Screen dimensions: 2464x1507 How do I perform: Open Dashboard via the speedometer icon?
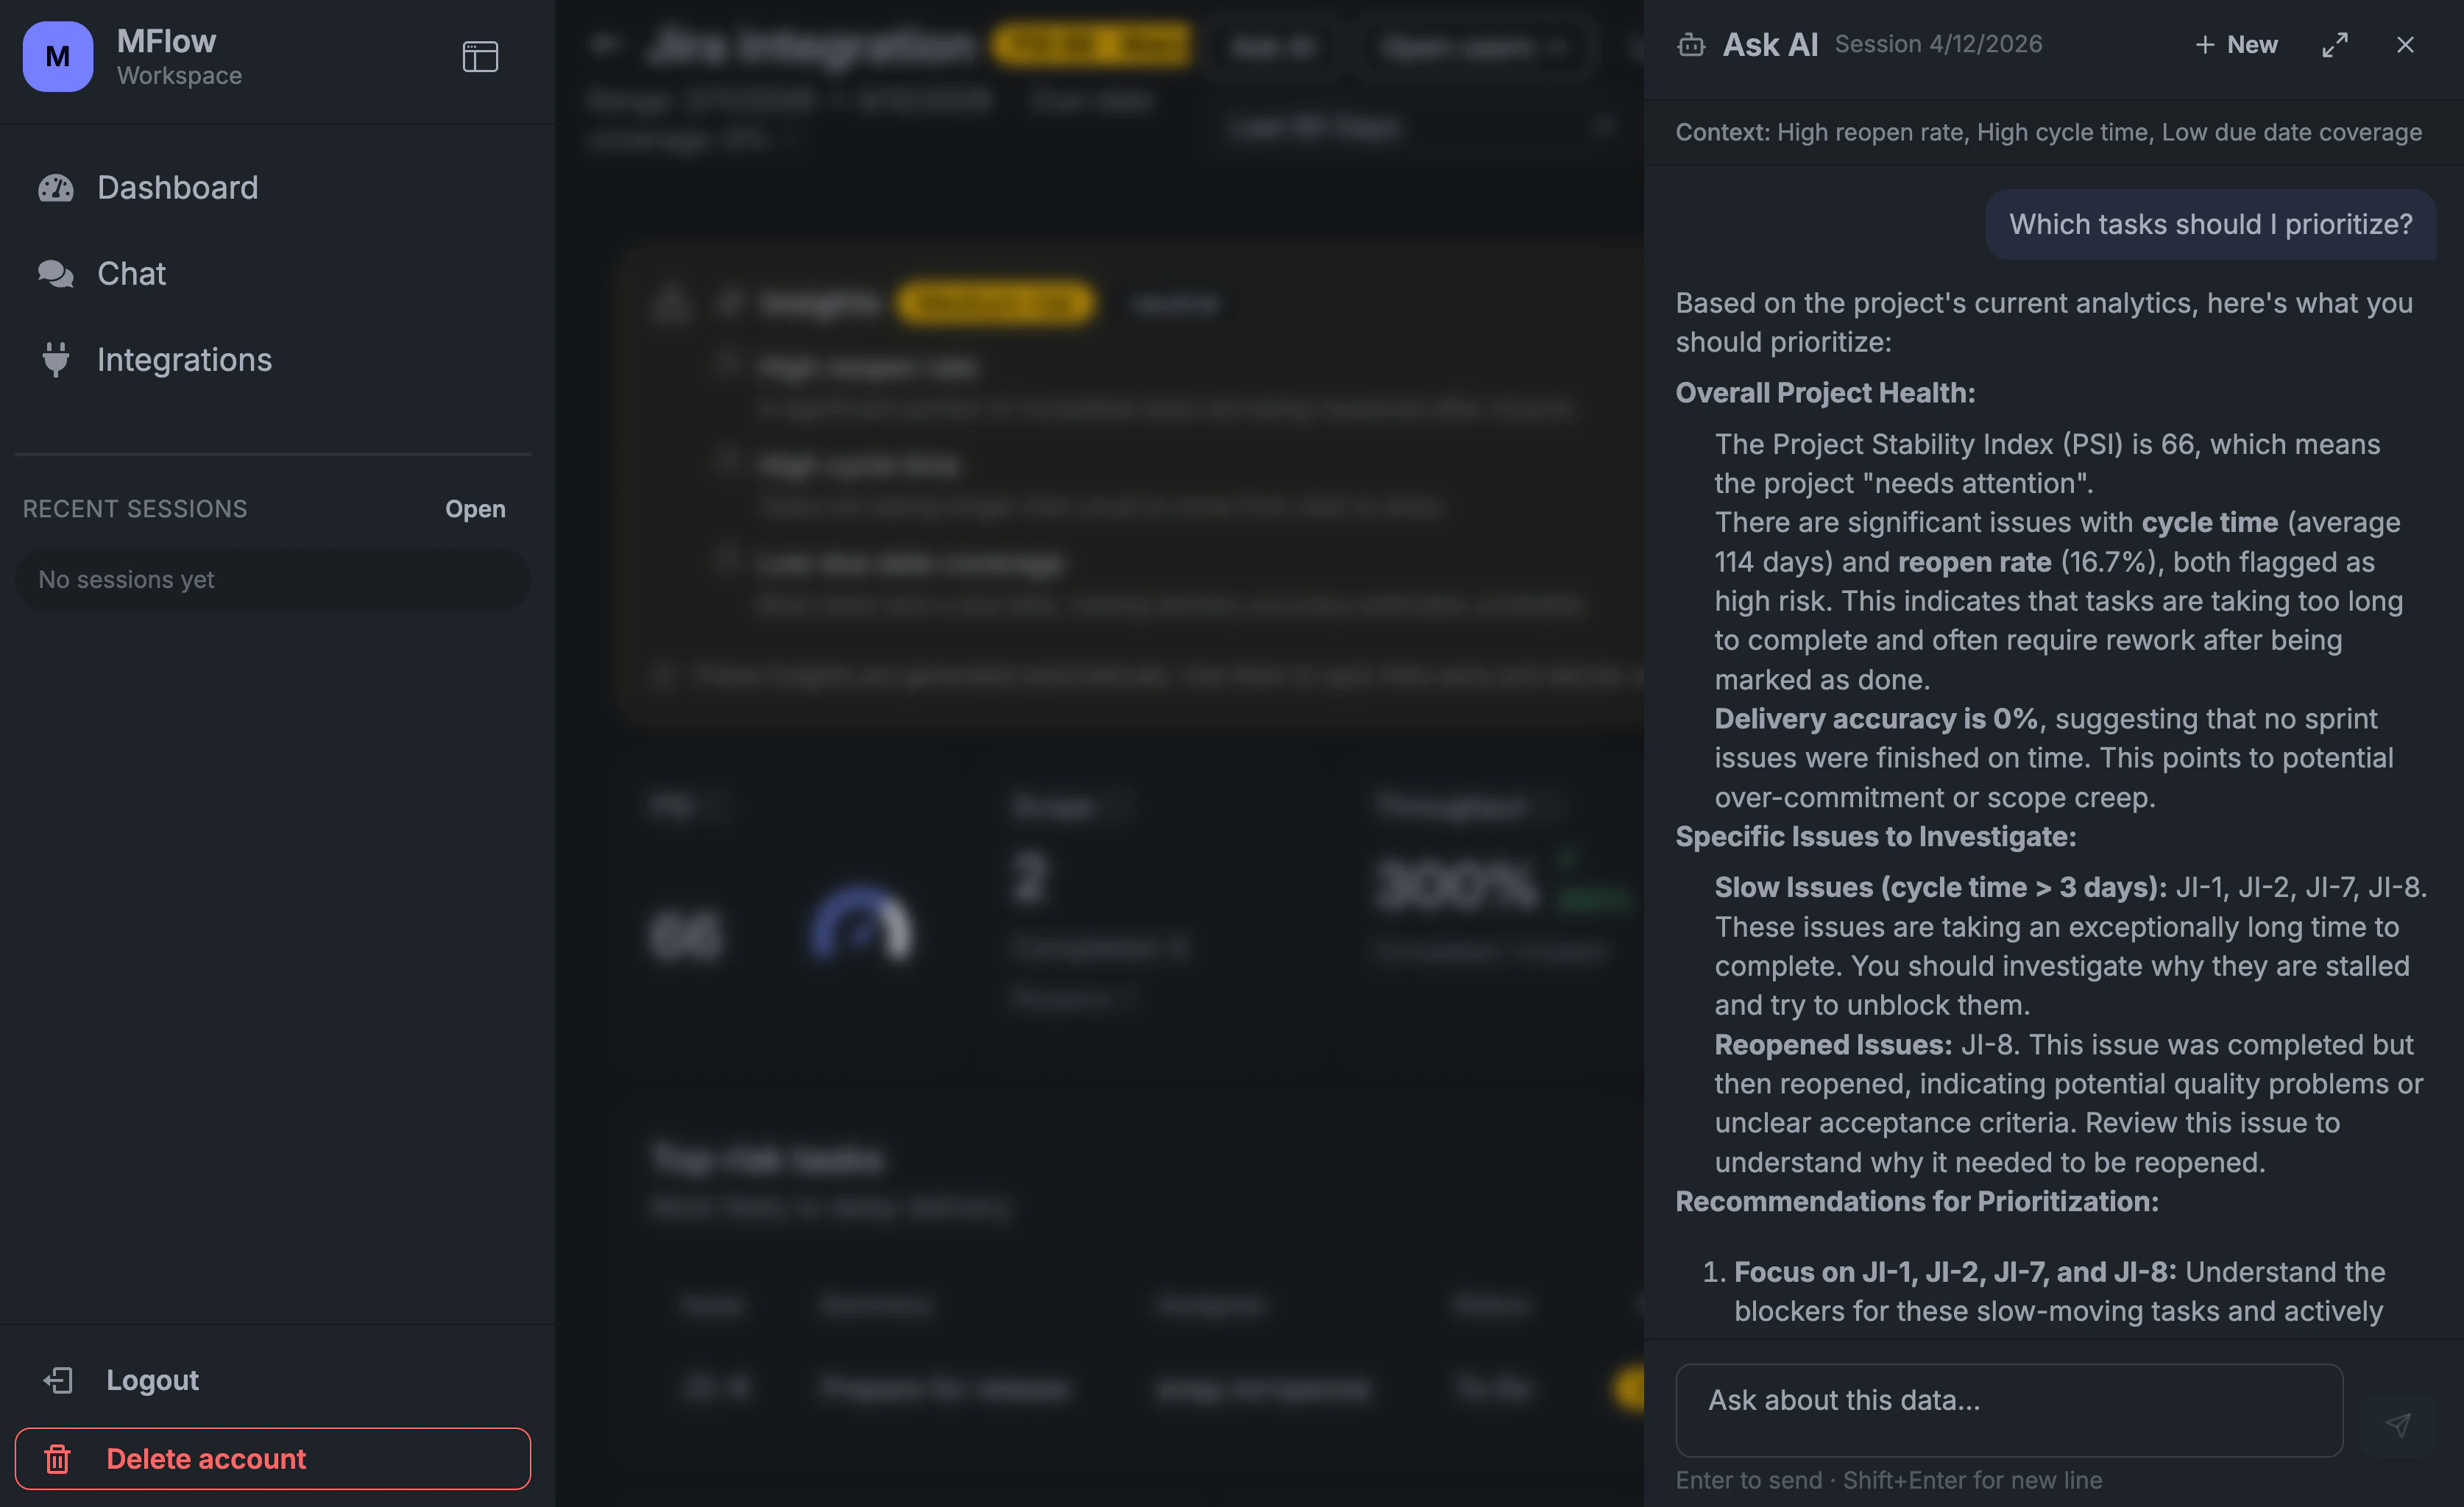[57, 188]
